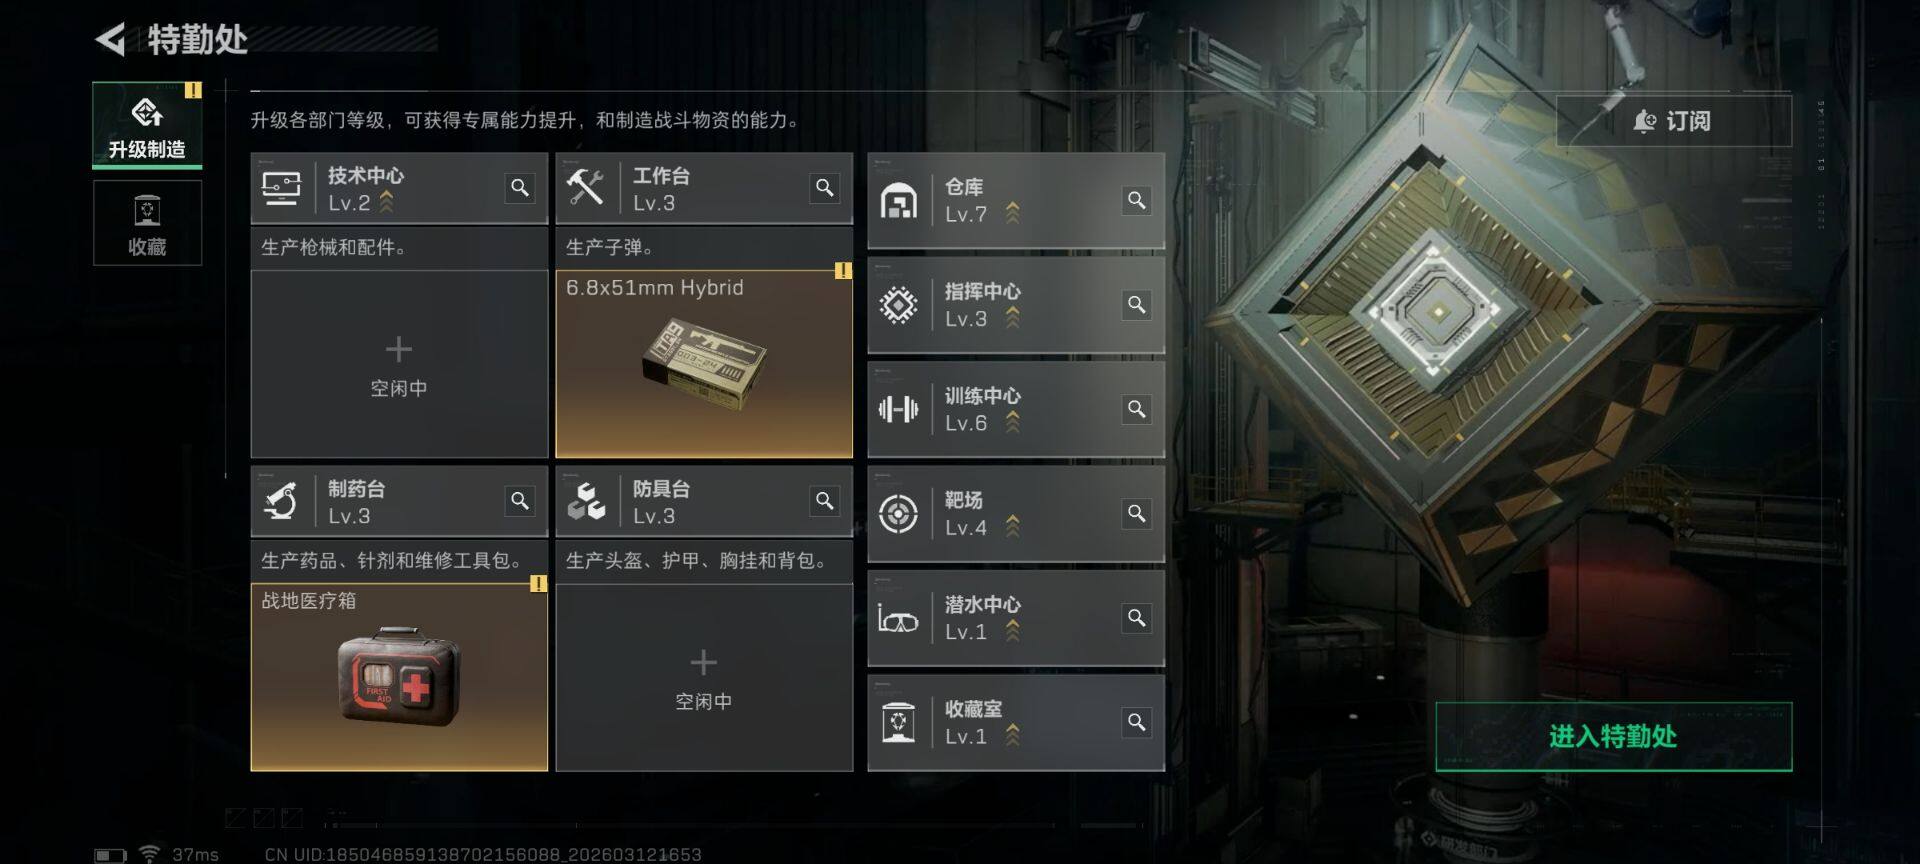The height and width of the screenshot is (864, 1920).
Task: Click the 订阅 subscribe button
Action: point(1674,121)
